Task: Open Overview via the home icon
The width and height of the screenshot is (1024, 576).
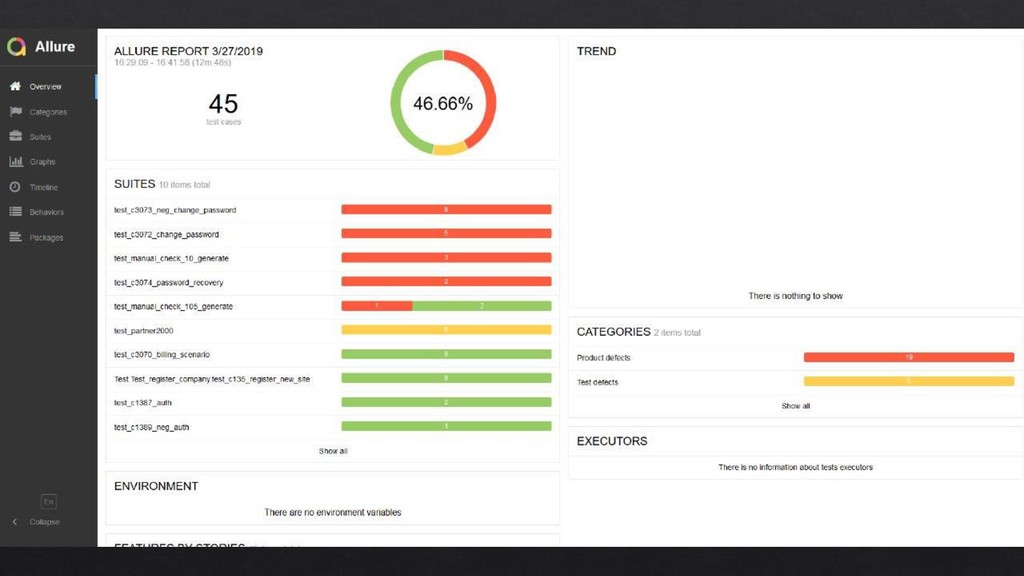Action: pos(15,86)
